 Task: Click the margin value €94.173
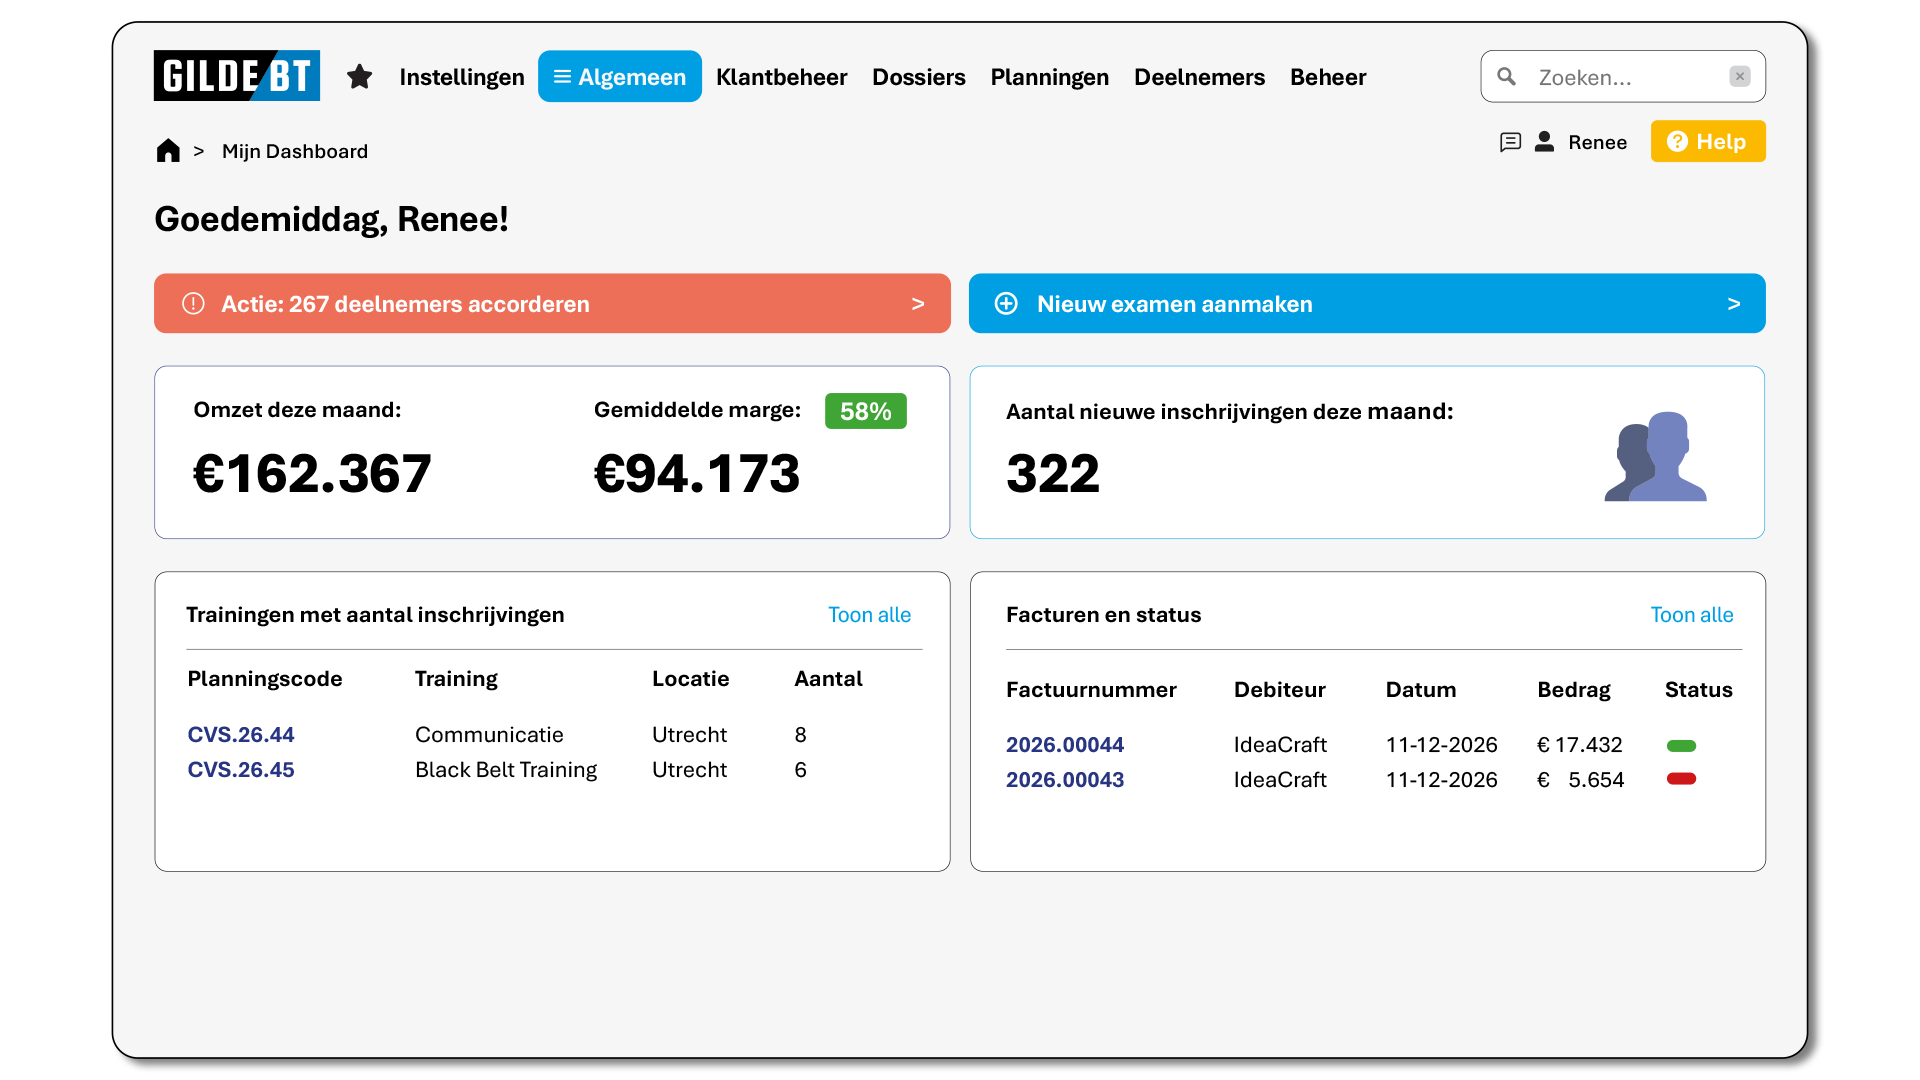coord(697,473)
